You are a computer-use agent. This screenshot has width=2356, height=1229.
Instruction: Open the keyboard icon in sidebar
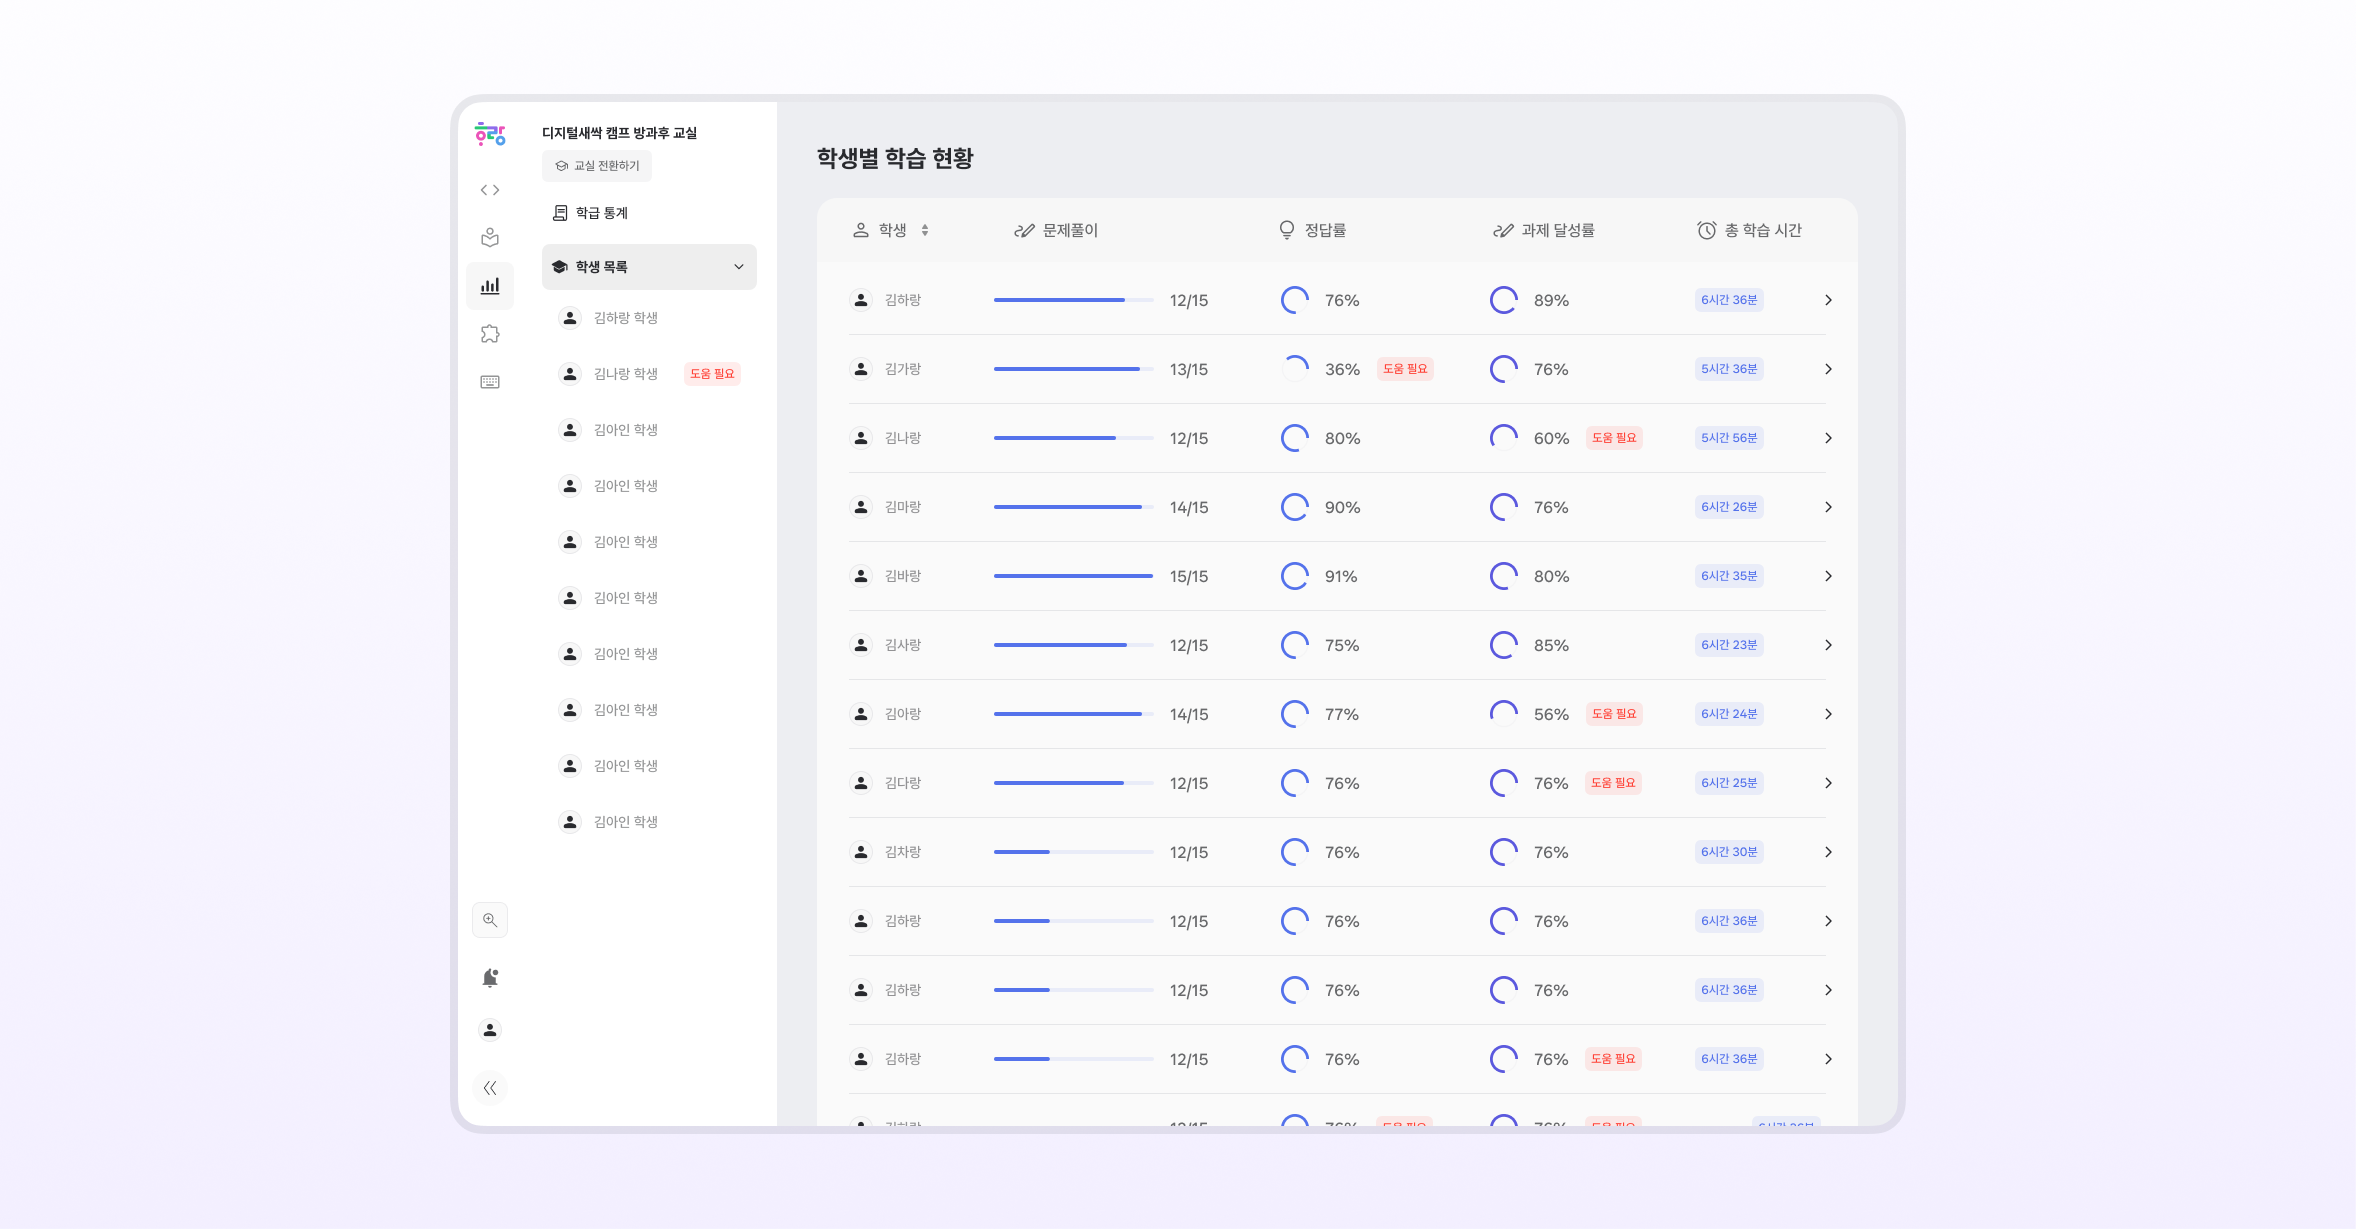coord(490,382)
